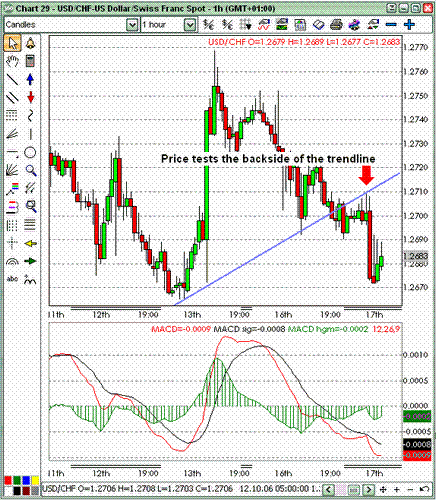Click the buy/sell arrows toolbar icon
This screenshot has width=436, height=500.
[x=373, y=25]
